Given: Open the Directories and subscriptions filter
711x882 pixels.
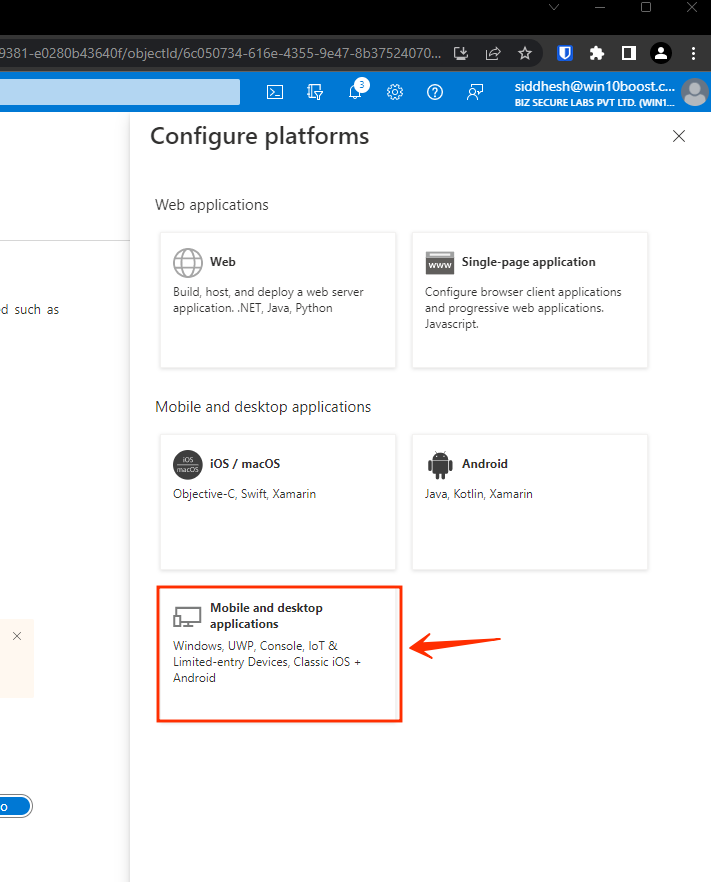Looking at the screenshot, I should [315, 92].
